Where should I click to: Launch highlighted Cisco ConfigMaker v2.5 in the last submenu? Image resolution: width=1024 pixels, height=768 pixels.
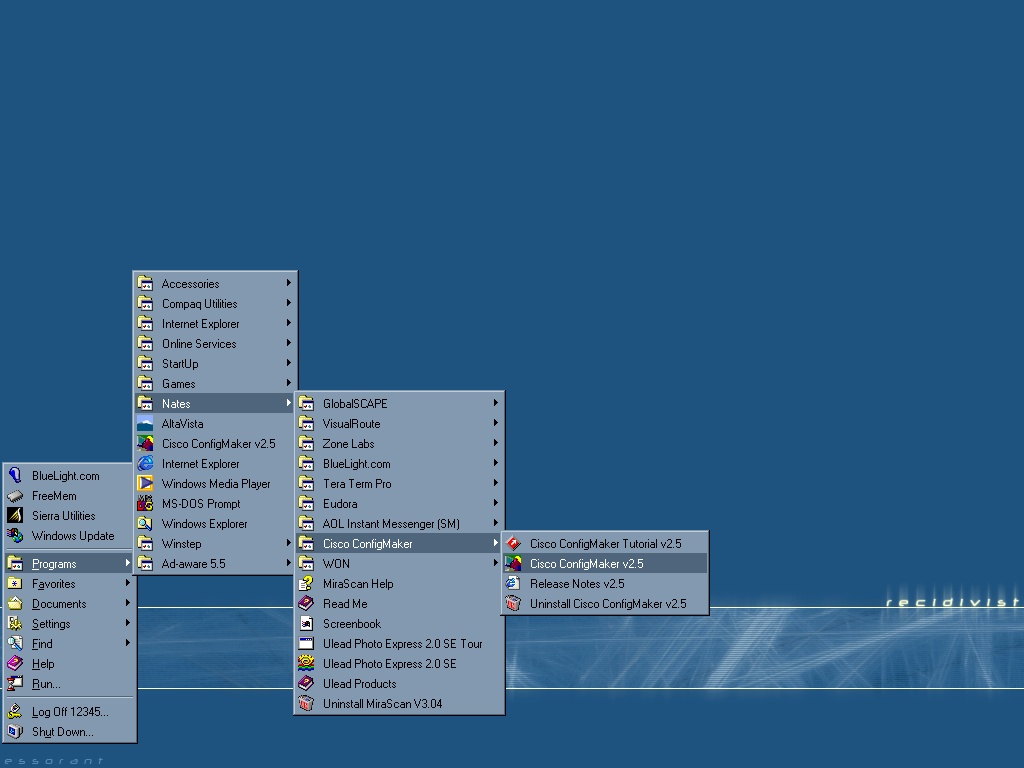(x=605, y=564)
